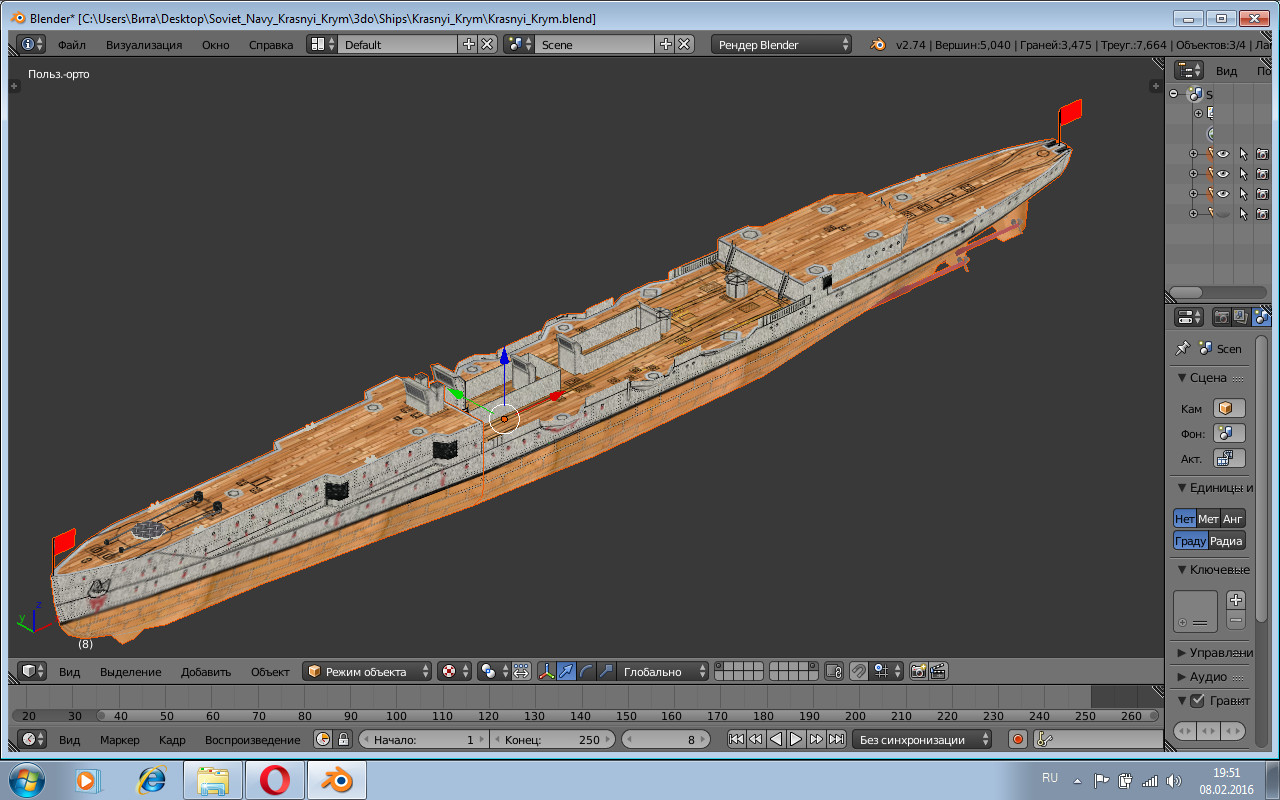Hide the first object via eye icon
Viewport: 1280px width, 800px height.
pyautogui.click(x=1222, y=154)
